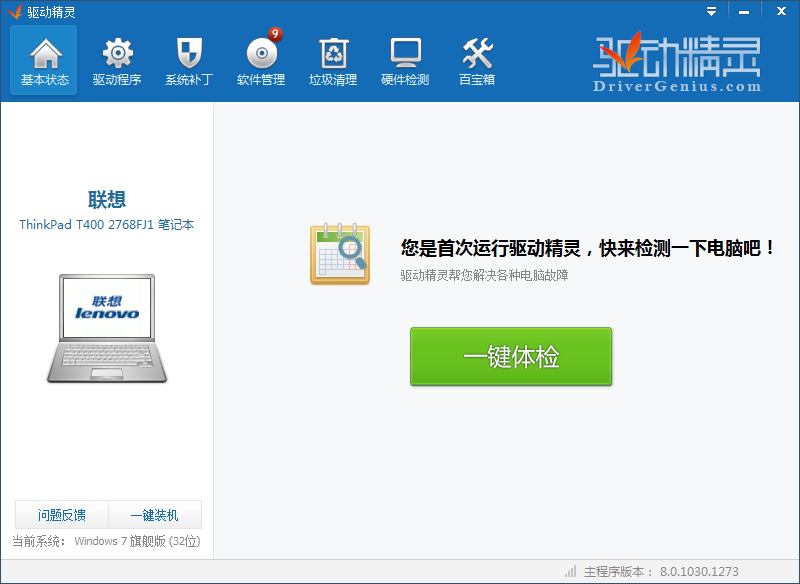Screen dimensions: 800x584
Task: Close the 驱动精灵 window
Action: point(781,11)
